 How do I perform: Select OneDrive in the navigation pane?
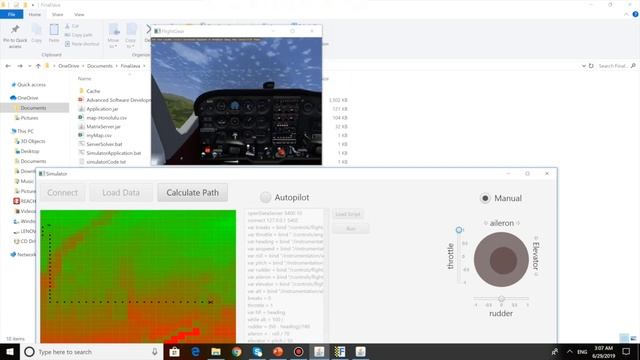[x=28, y=98]
